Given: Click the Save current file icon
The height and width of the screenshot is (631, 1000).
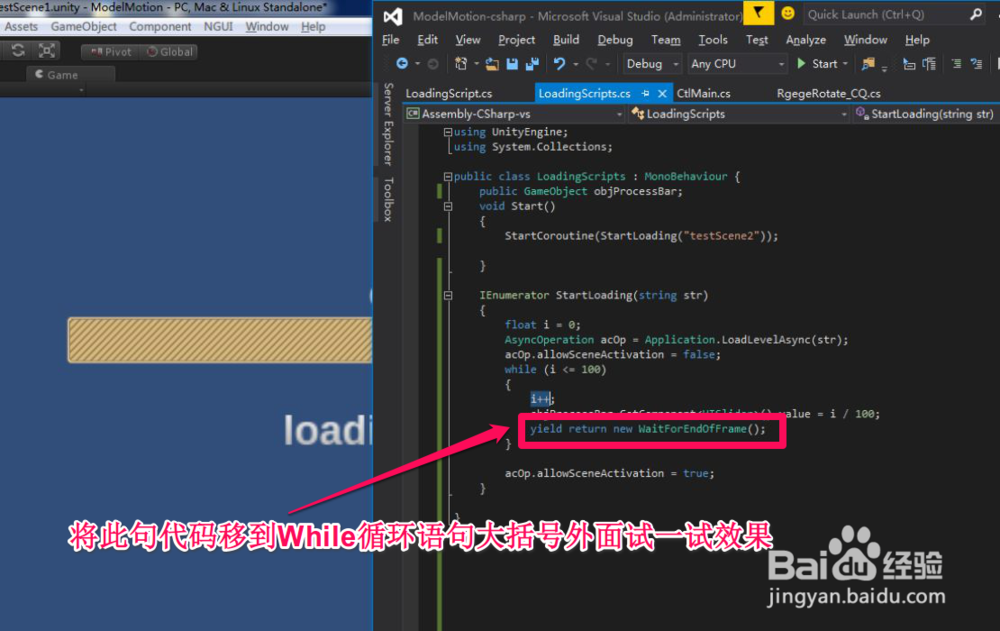Looking at the screenshot, I should click(512, 63).
